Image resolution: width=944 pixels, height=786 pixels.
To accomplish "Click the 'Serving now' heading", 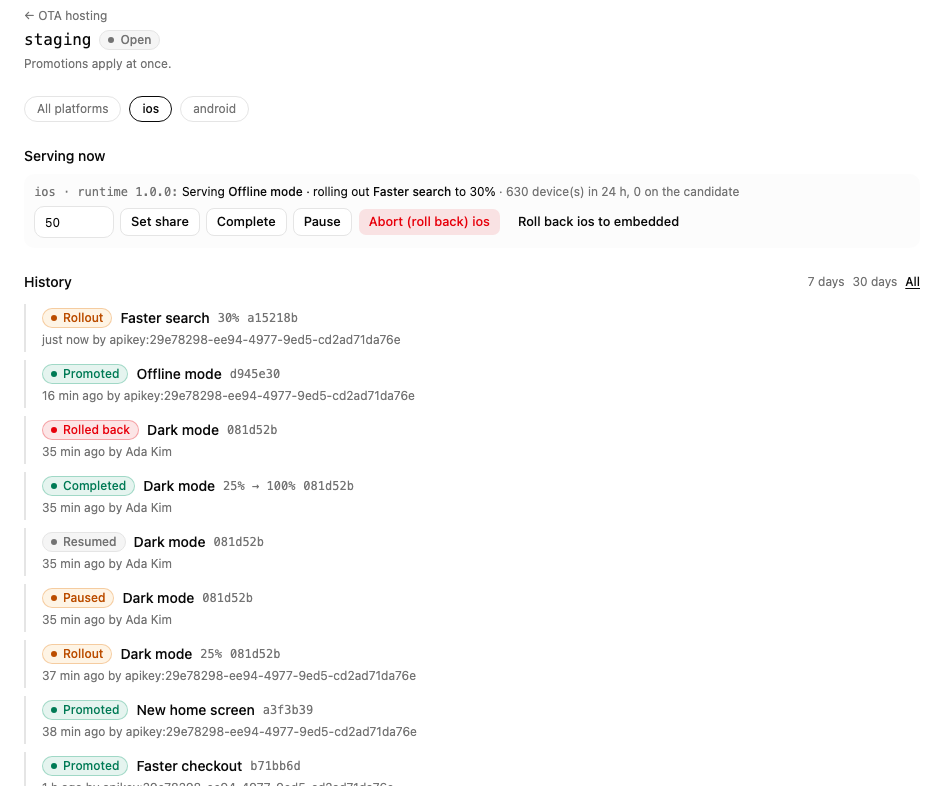I will [x=64, y=156].
